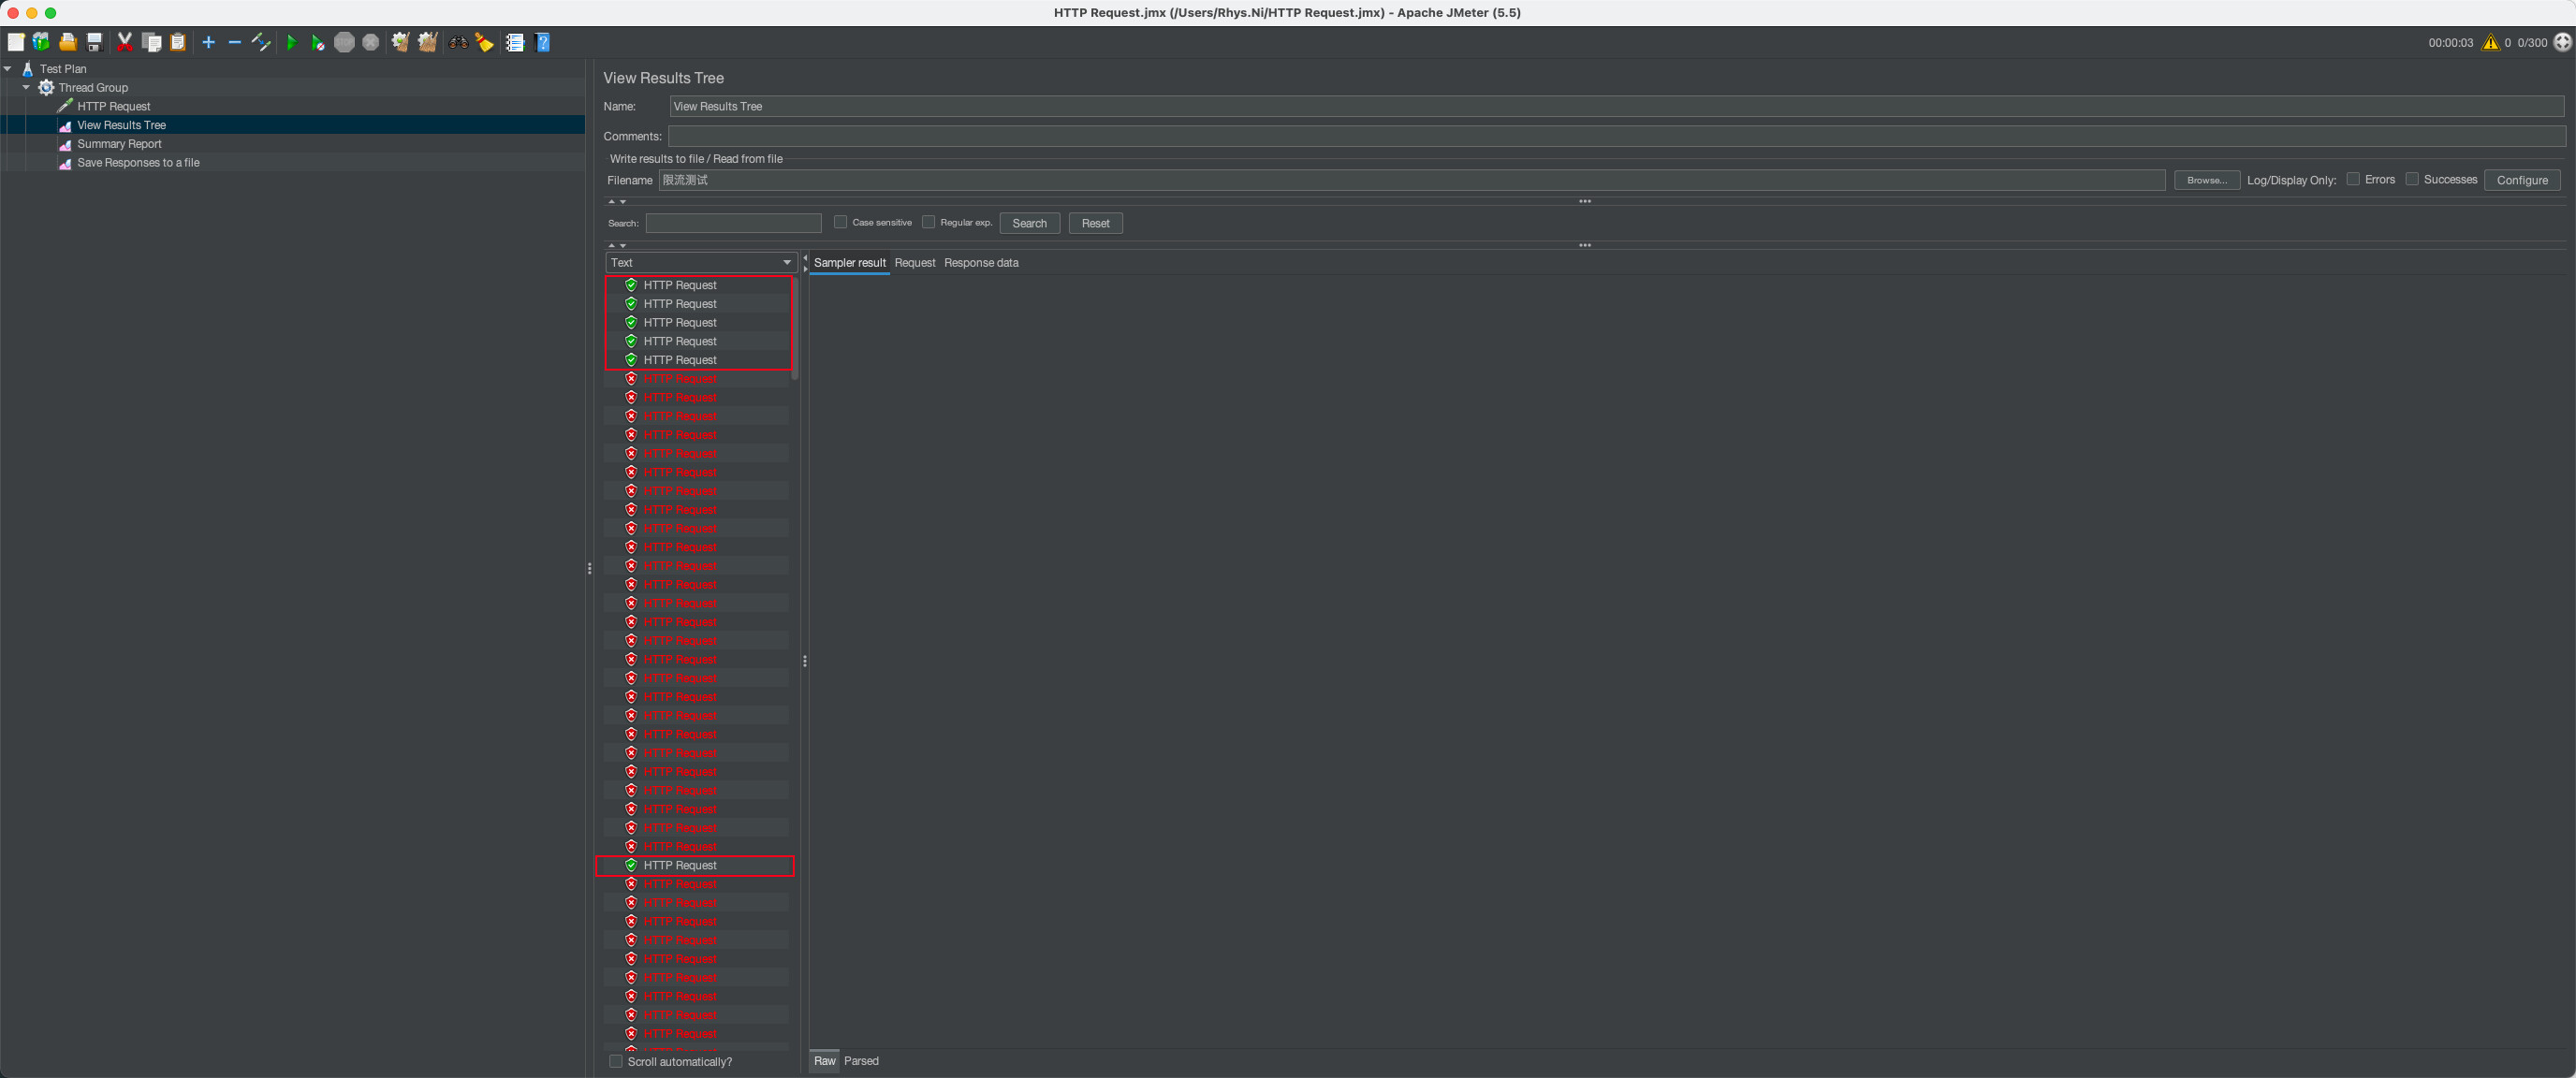This screenshot has height=1078, width=2576.
Task: Switch to the Parsed tab
Action: coord(860,1060)
